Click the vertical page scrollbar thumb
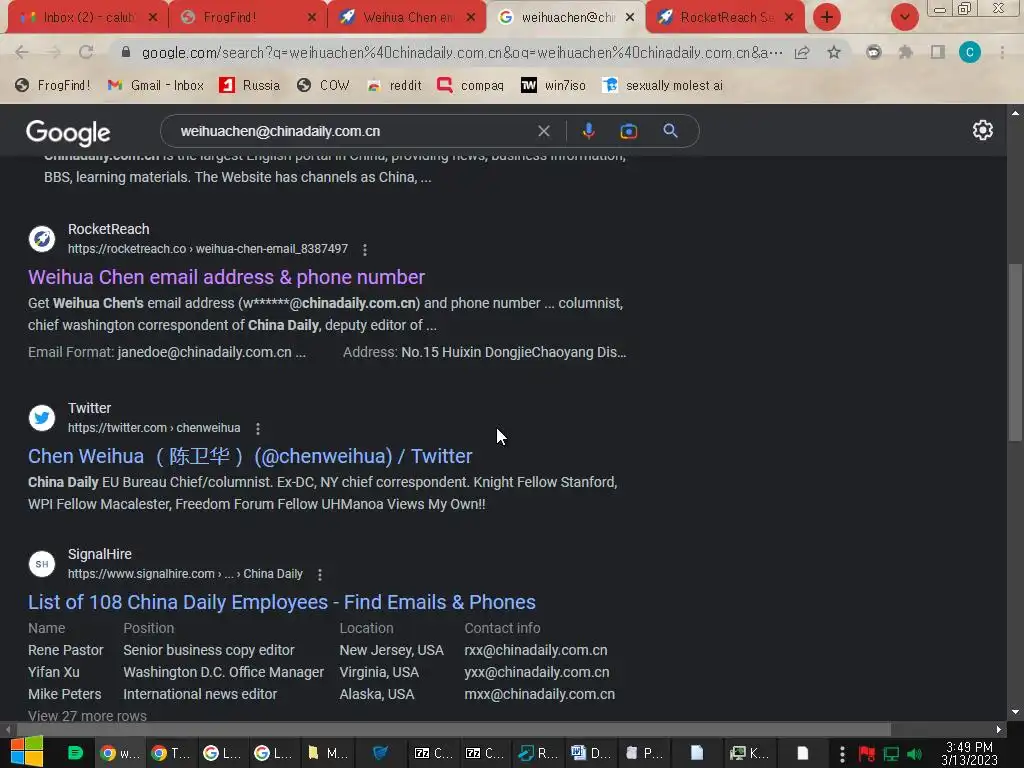Image resolution: width=1024 pixels, height=768 pixels. point(1015,353)
